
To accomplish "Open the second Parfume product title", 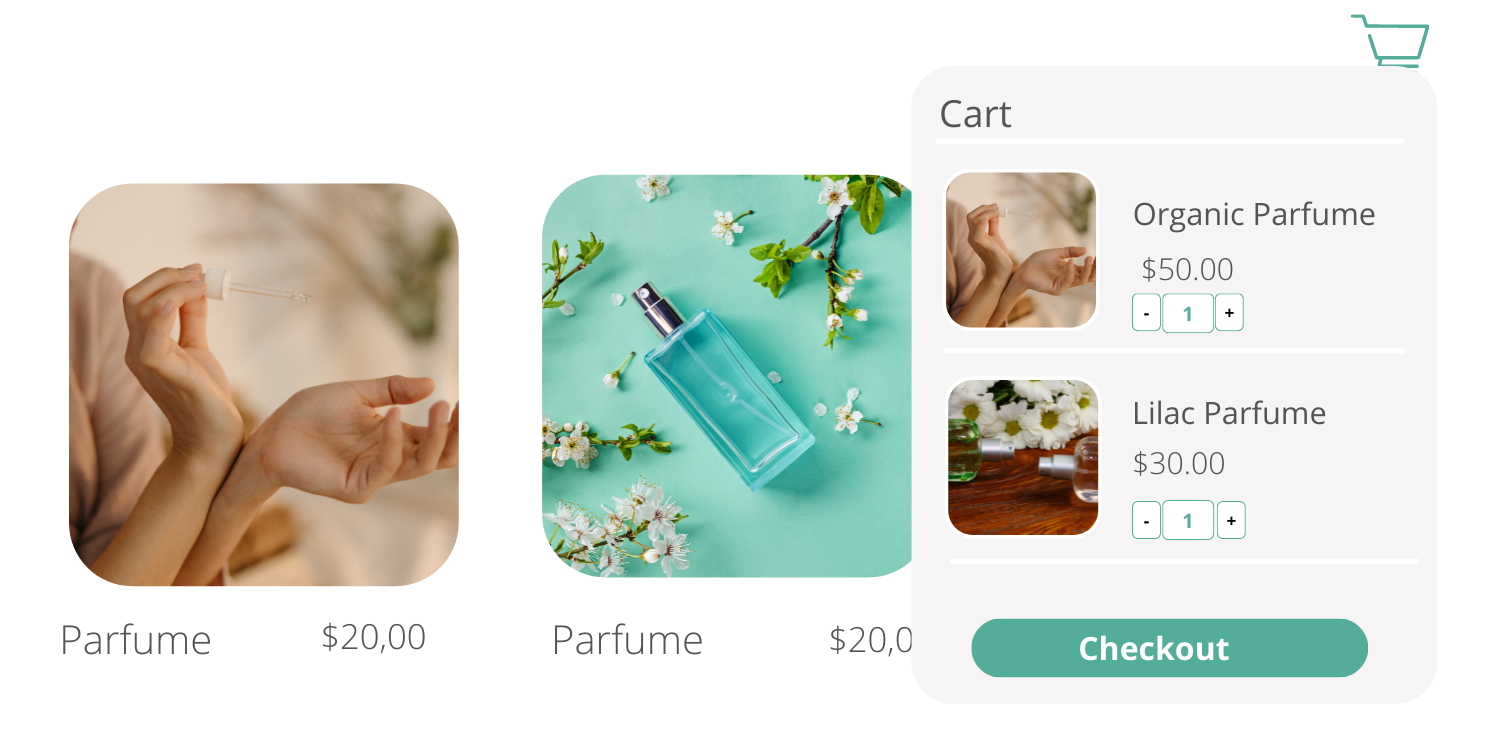I will (x=628, y=640).
